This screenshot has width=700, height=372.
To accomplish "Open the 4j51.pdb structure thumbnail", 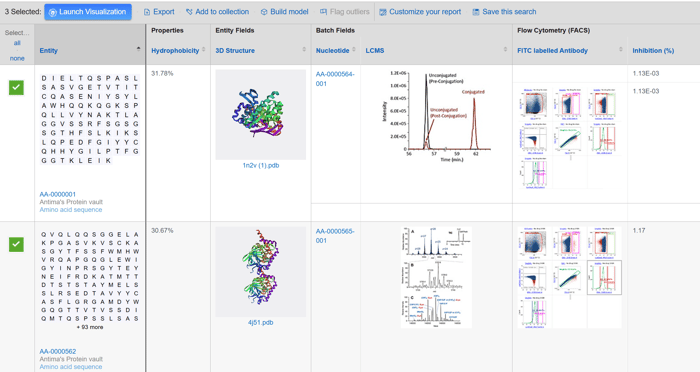I will tap(261, 272).
